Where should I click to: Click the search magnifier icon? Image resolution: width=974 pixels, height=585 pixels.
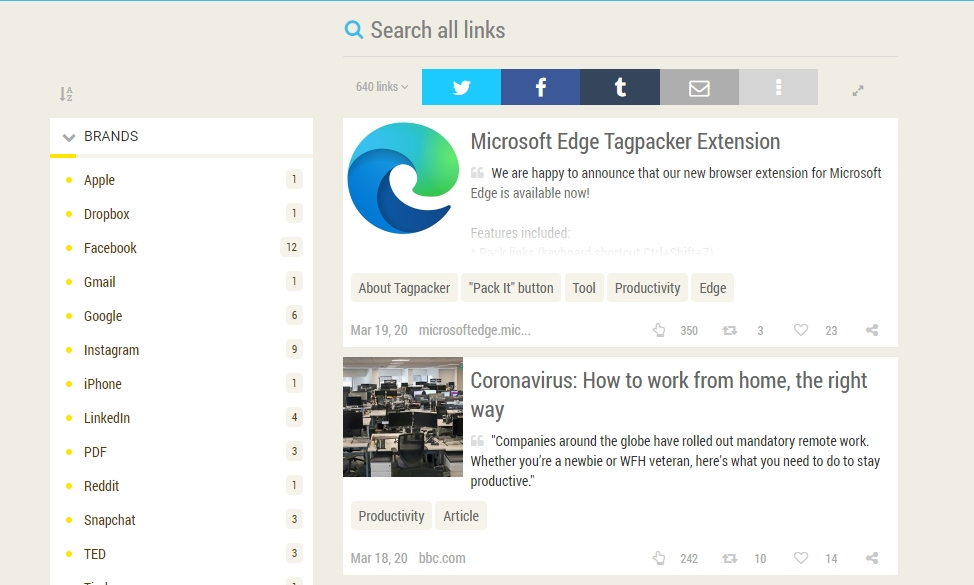[x=353, y=29]
